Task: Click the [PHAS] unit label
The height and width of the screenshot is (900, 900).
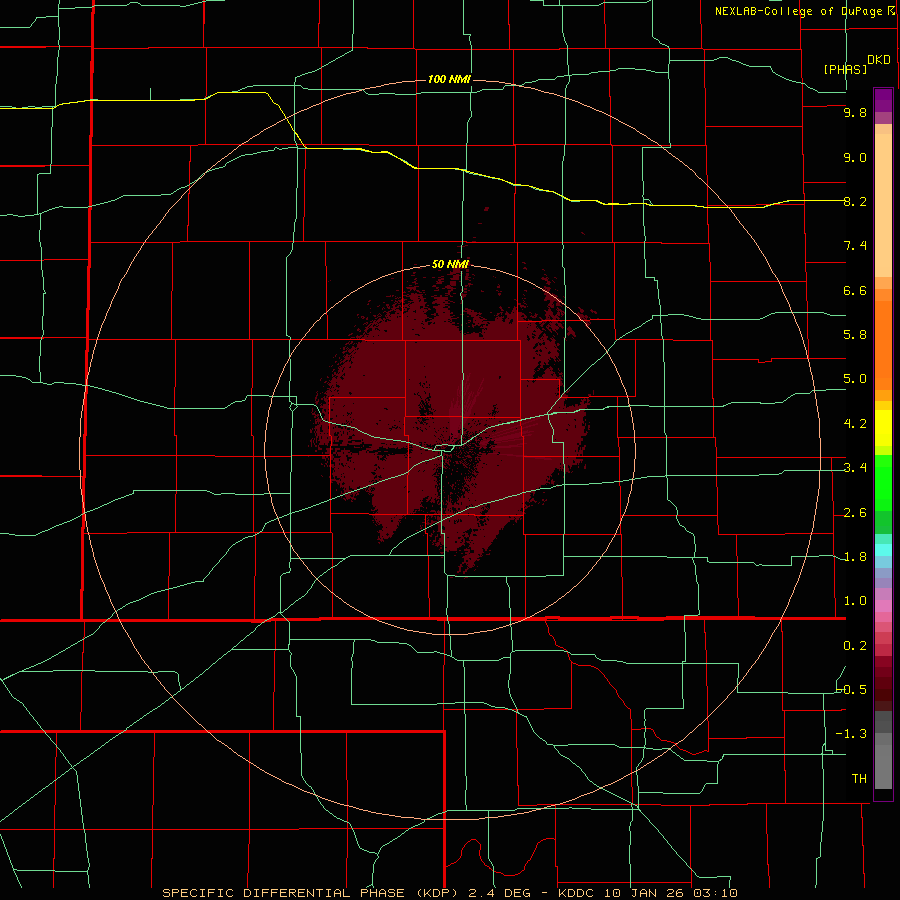Action: tap(845, 69)
